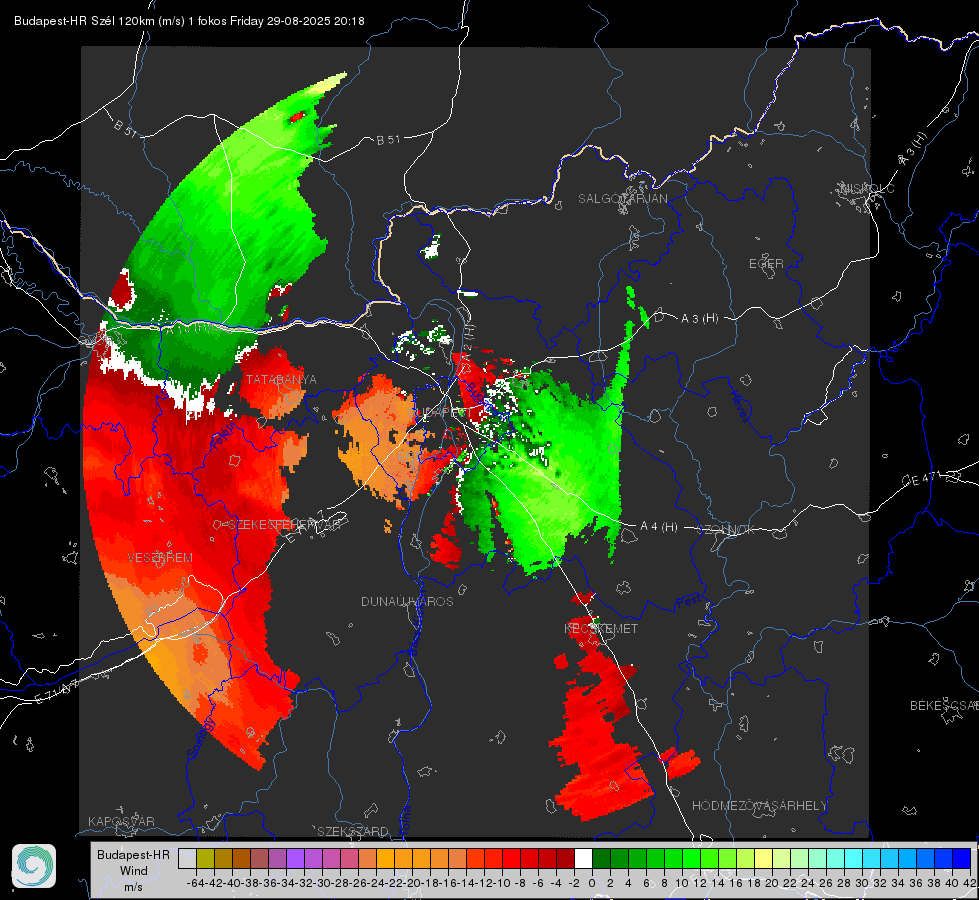Click the horizontal A 3 (H) label near Eger

(699, 319)
